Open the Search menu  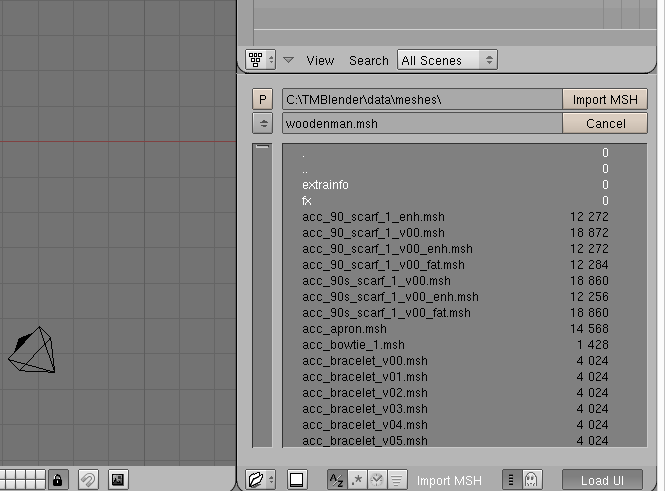[369, 61]
